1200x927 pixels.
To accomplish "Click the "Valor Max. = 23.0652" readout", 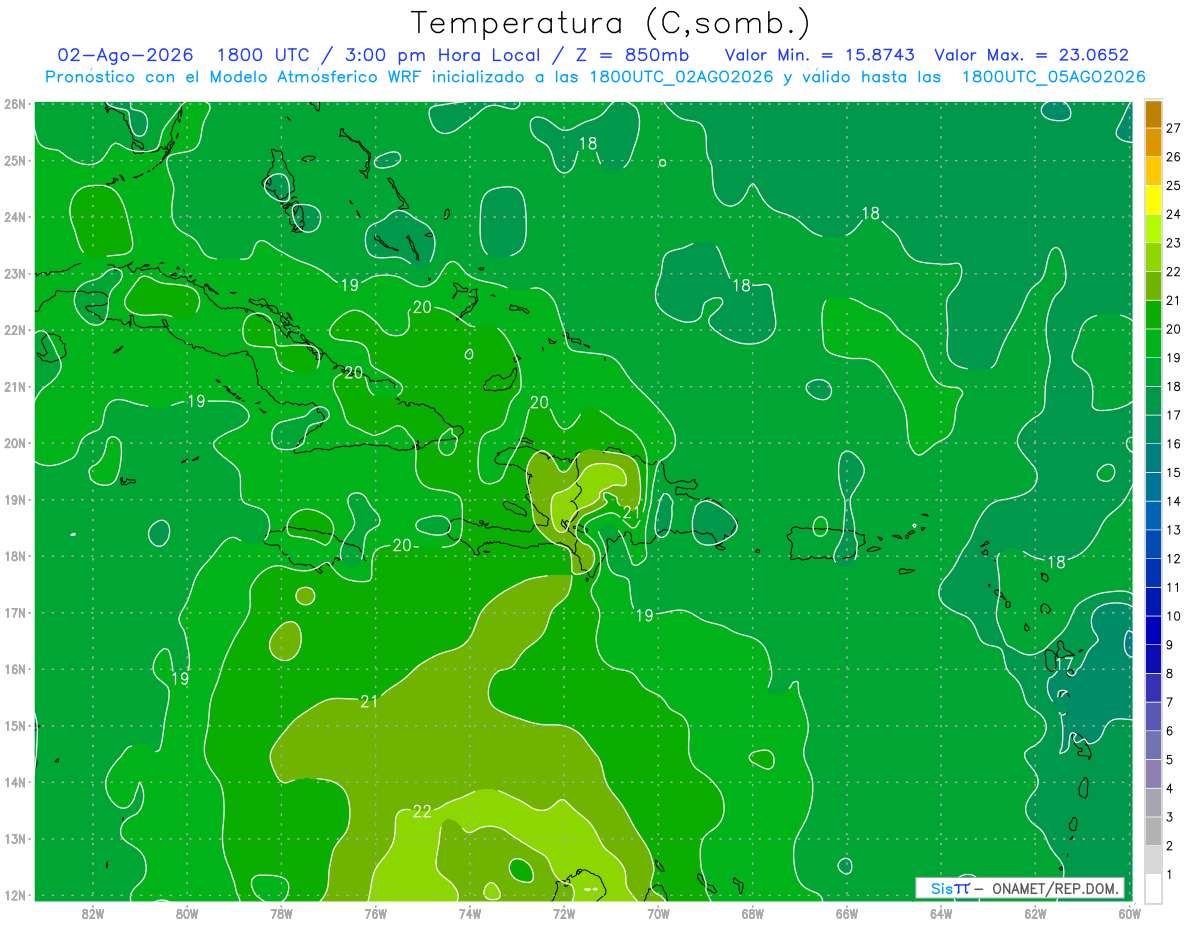I will (1031, 56).
